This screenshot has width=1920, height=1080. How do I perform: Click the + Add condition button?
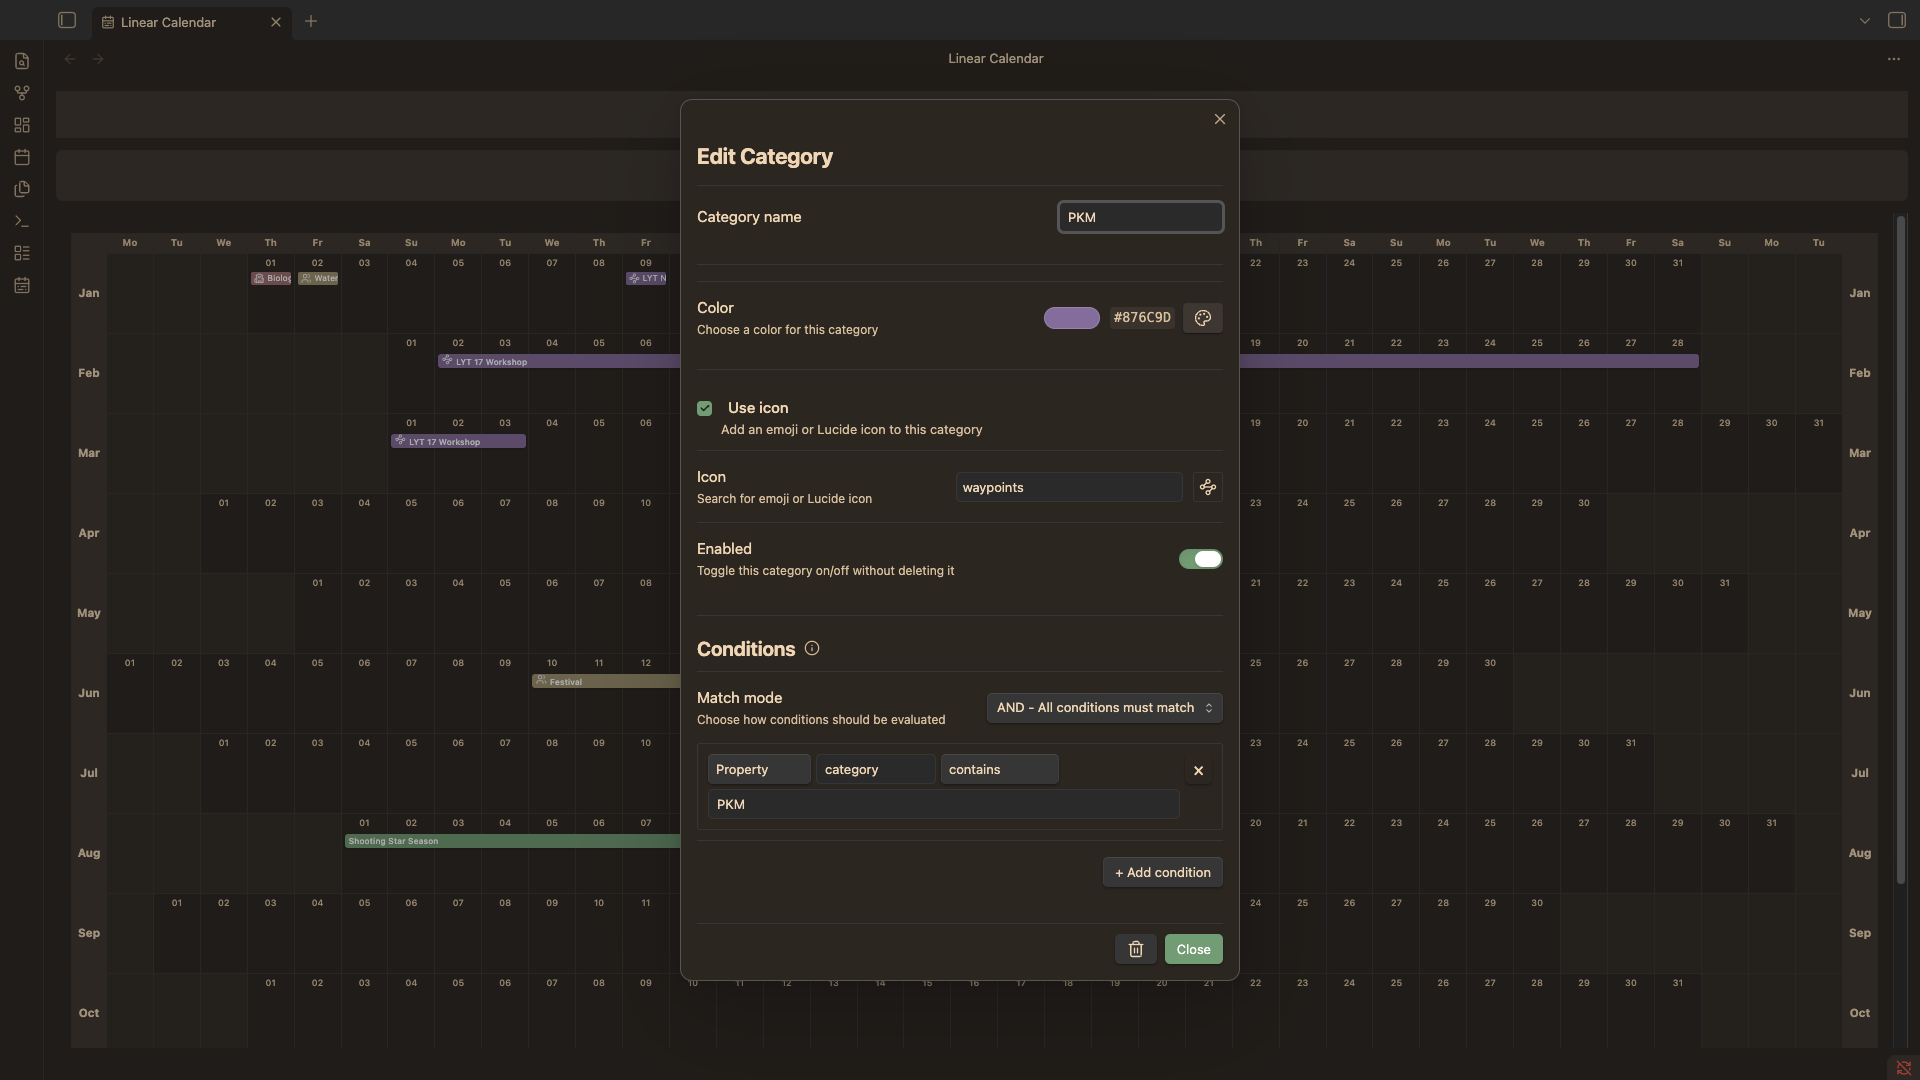(x=1162, y=872)
